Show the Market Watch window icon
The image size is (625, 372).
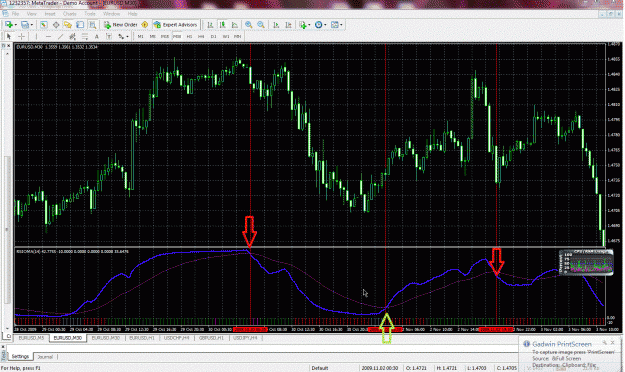pos(43,25)
